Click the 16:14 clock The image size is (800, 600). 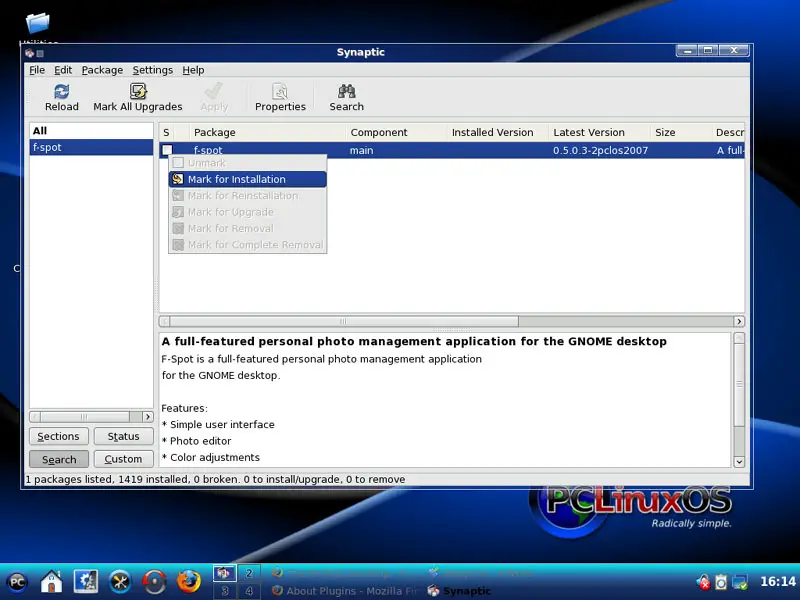pyautogui.click(x=778, y=582)
